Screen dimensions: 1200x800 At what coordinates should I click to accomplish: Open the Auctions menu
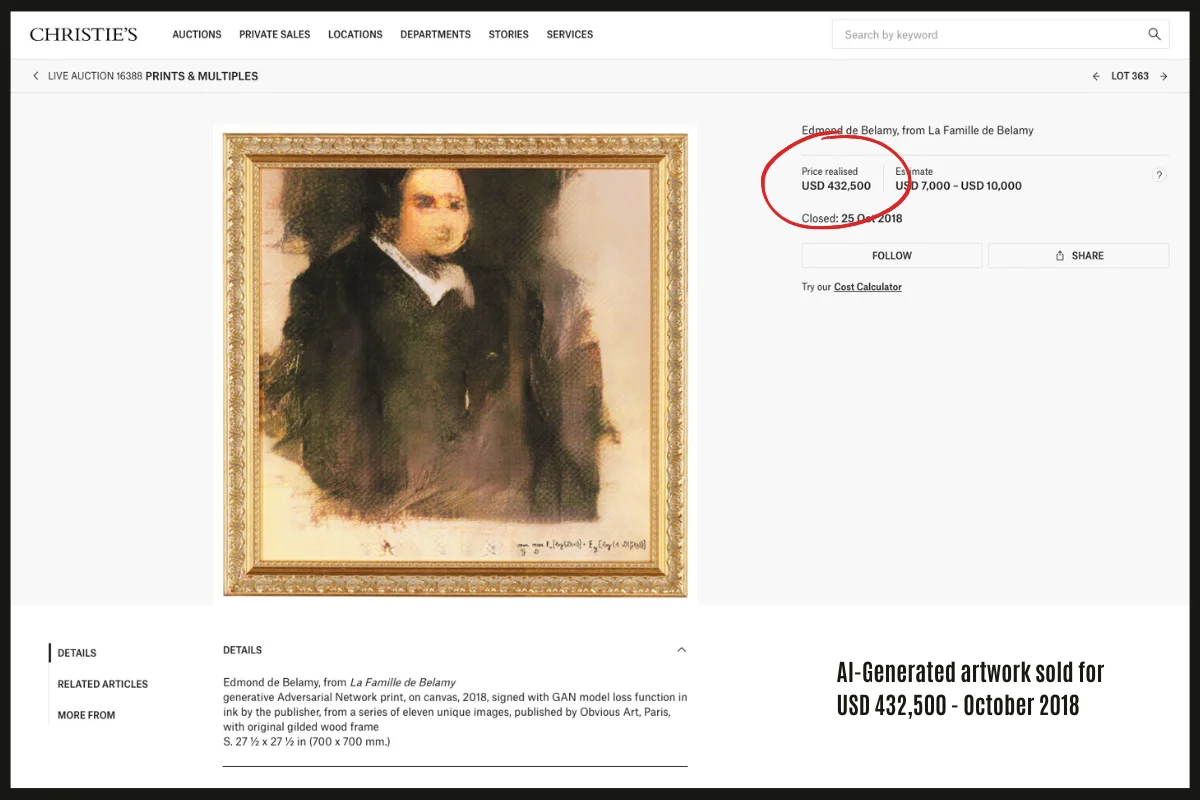[x=197, y=34]
